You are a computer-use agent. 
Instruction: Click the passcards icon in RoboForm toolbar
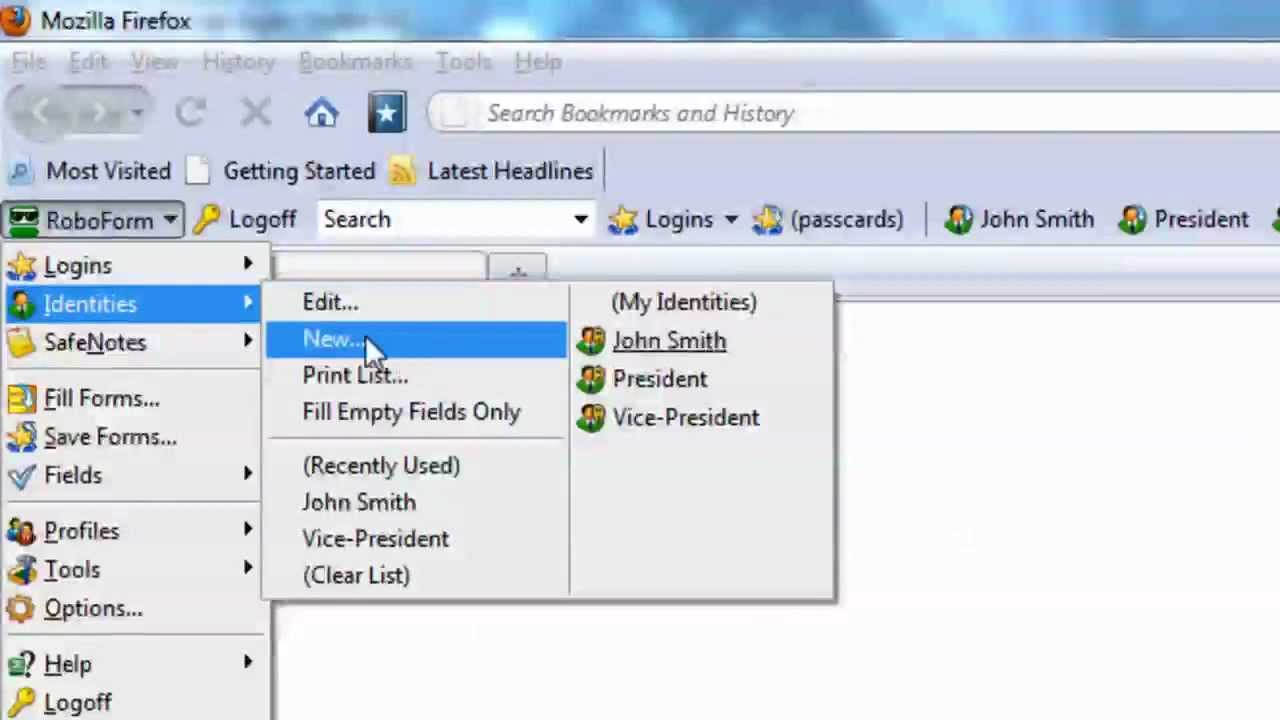(x=767, y=219)
